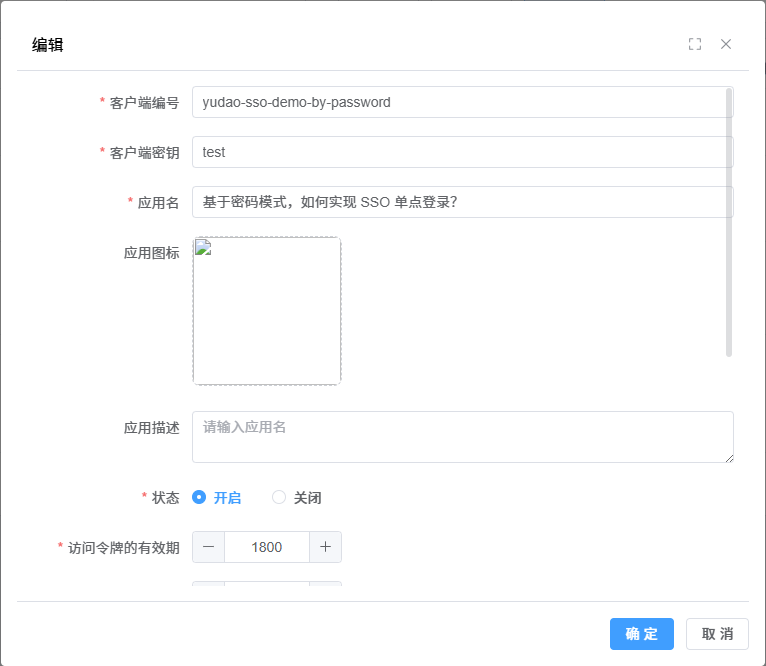Focus the 应用描述 textarea
Screen dimensions: 766x666
point(460,437)
